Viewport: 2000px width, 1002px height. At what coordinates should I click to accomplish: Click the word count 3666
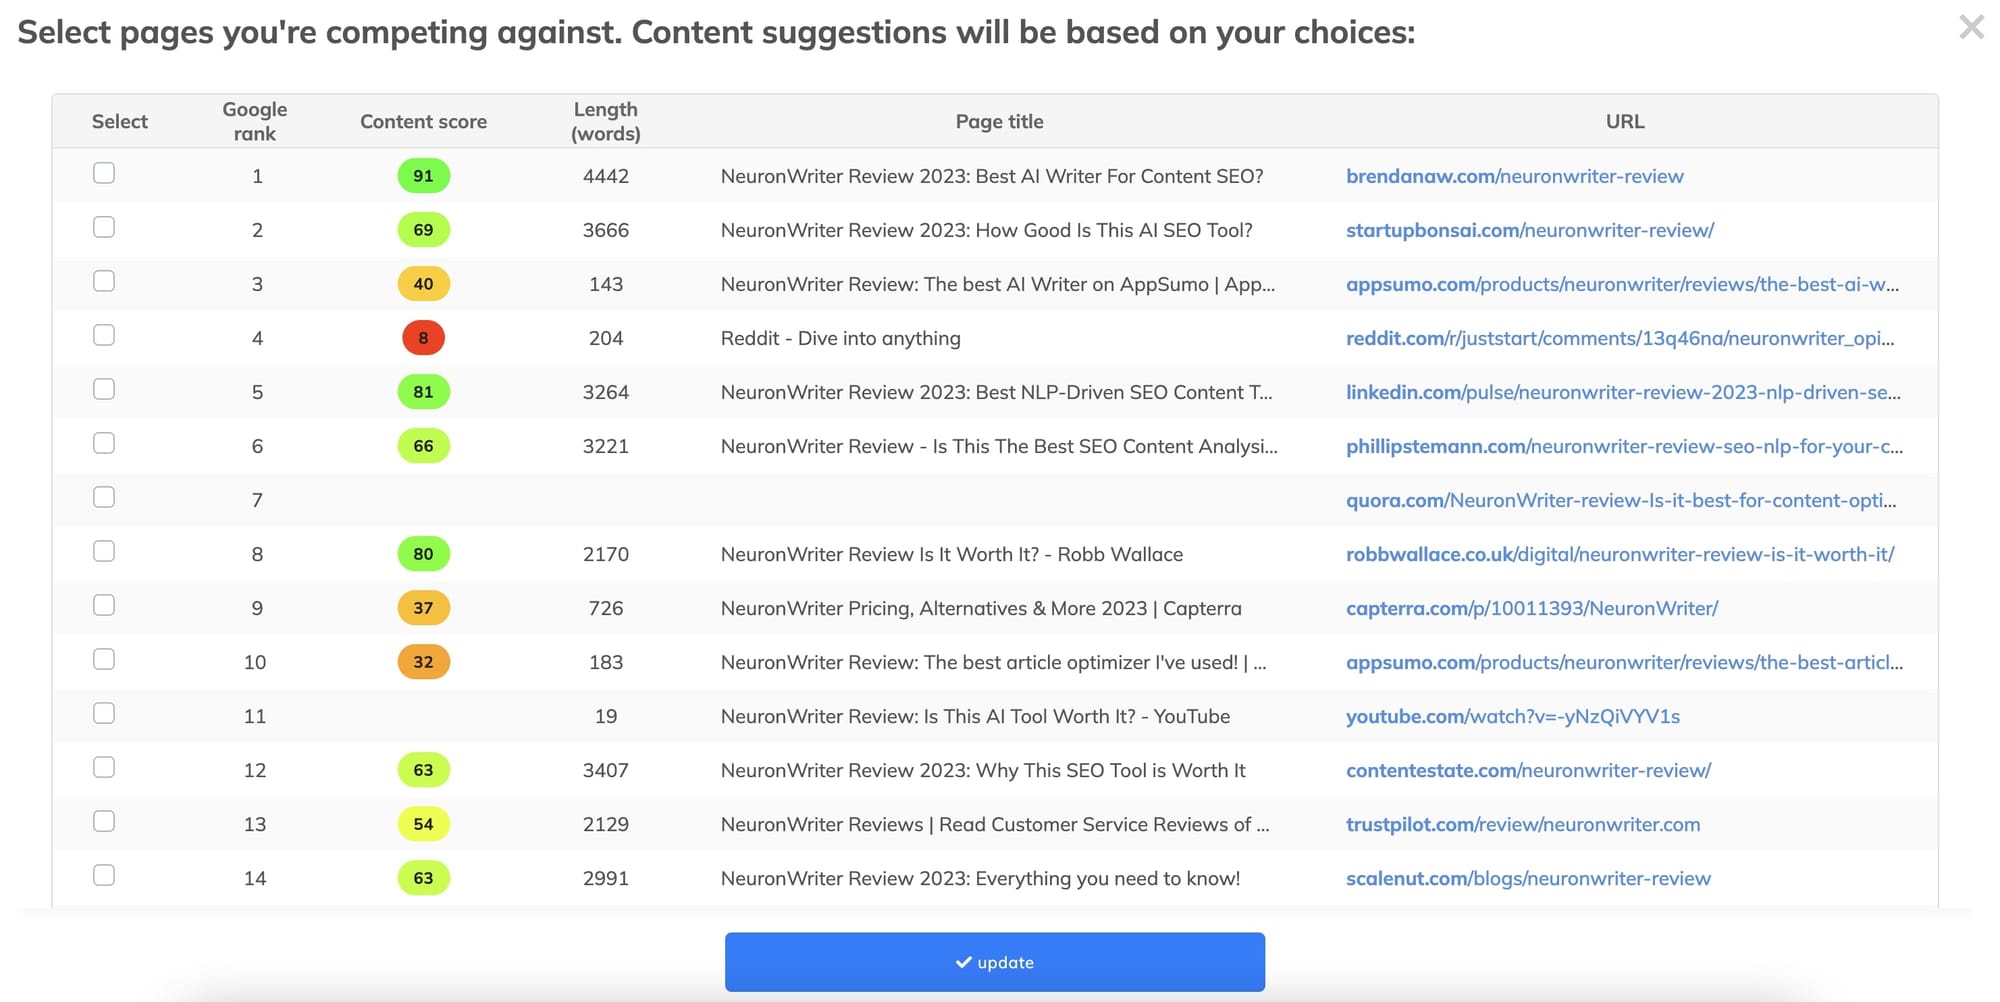[606, 230]
